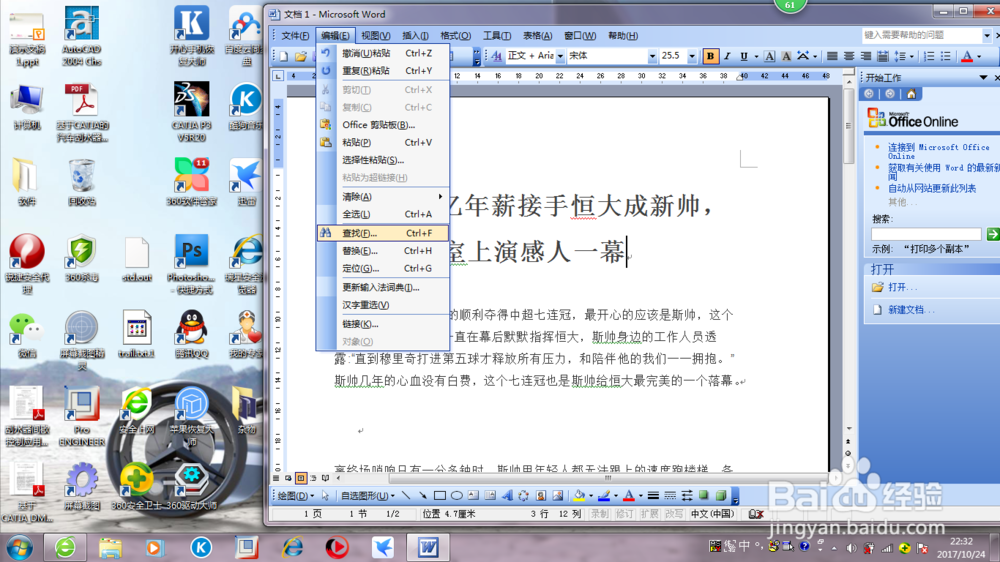Click the task pane search input field

[x=926, y=234]
